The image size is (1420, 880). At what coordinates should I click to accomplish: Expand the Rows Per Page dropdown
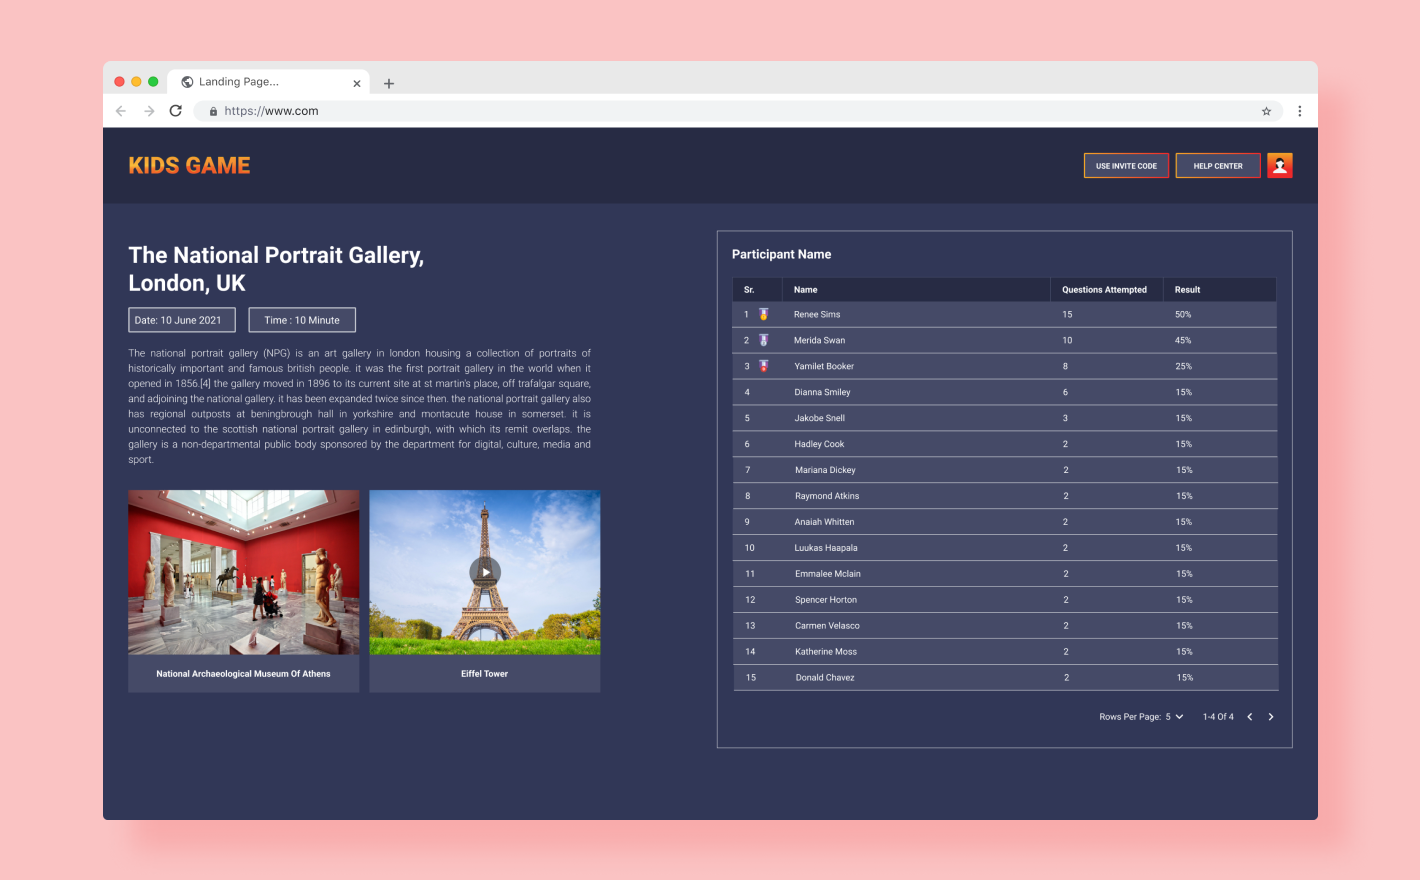(1174, 717)
